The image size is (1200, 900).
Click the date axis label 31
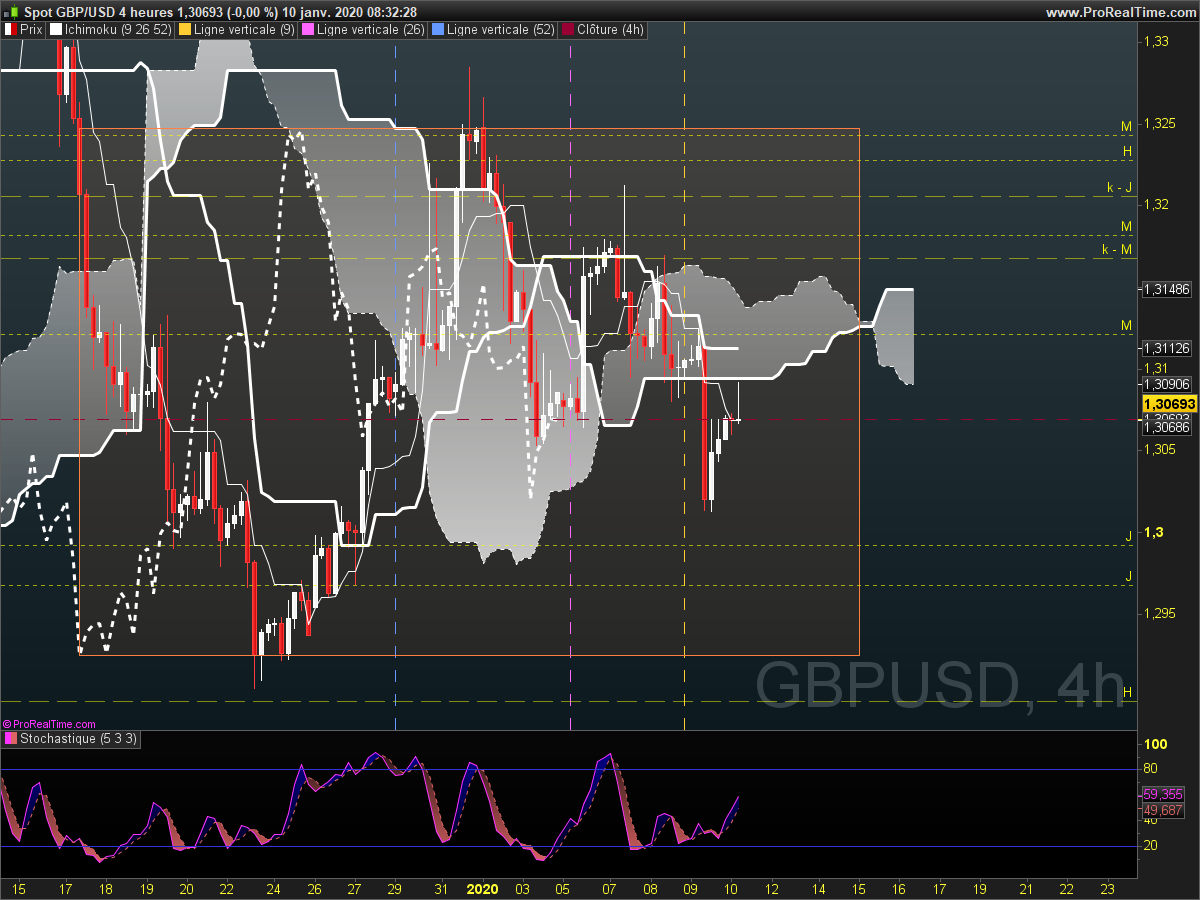pyautogui.click(x=441, y=888)
